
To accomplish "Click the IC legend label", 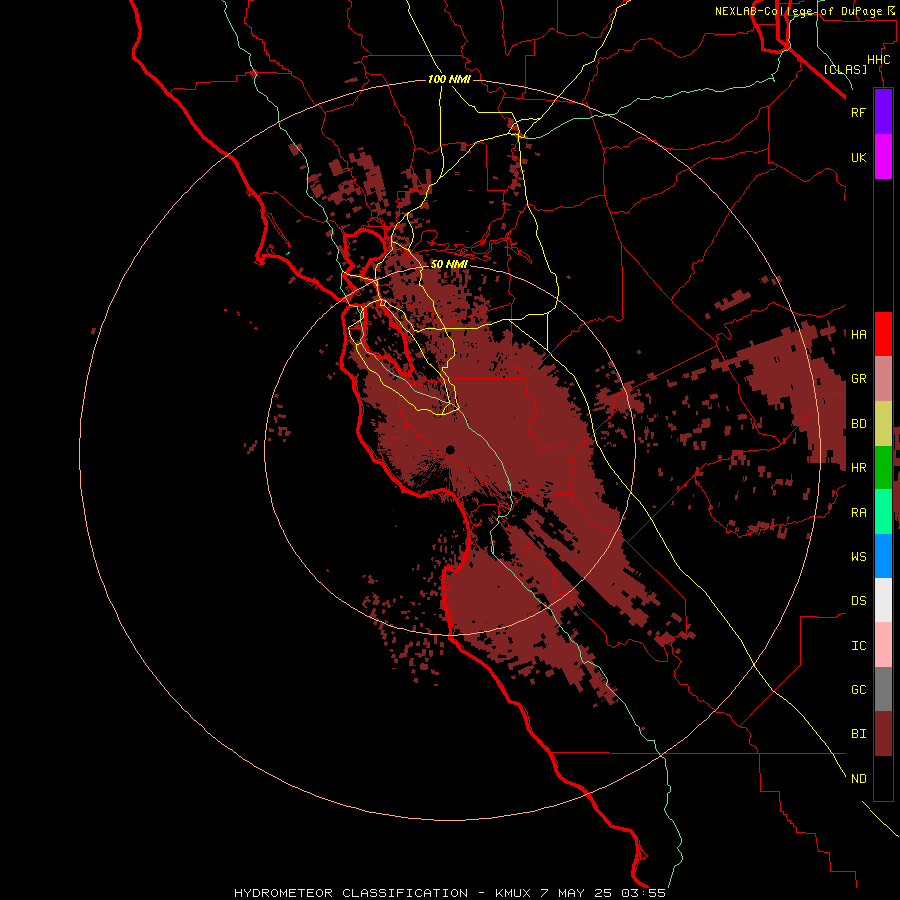I will click(859, 646).
